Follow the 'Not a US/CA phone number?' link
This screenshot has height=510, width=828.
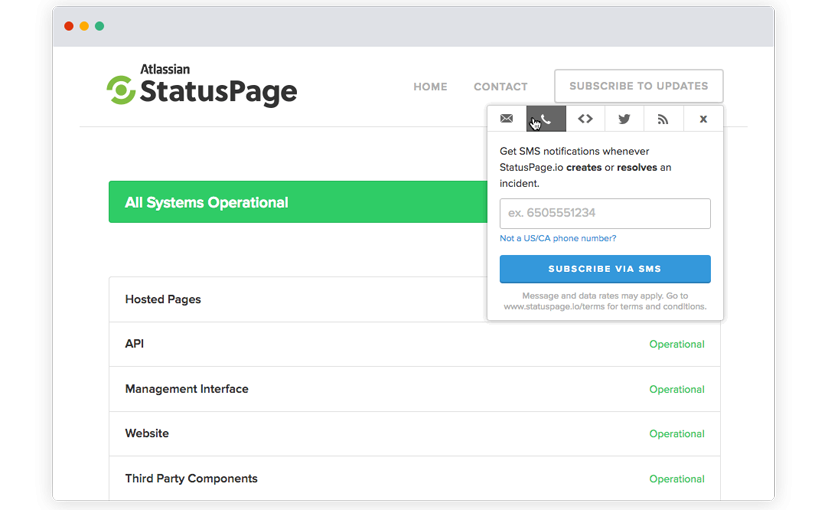coord(558,238)
